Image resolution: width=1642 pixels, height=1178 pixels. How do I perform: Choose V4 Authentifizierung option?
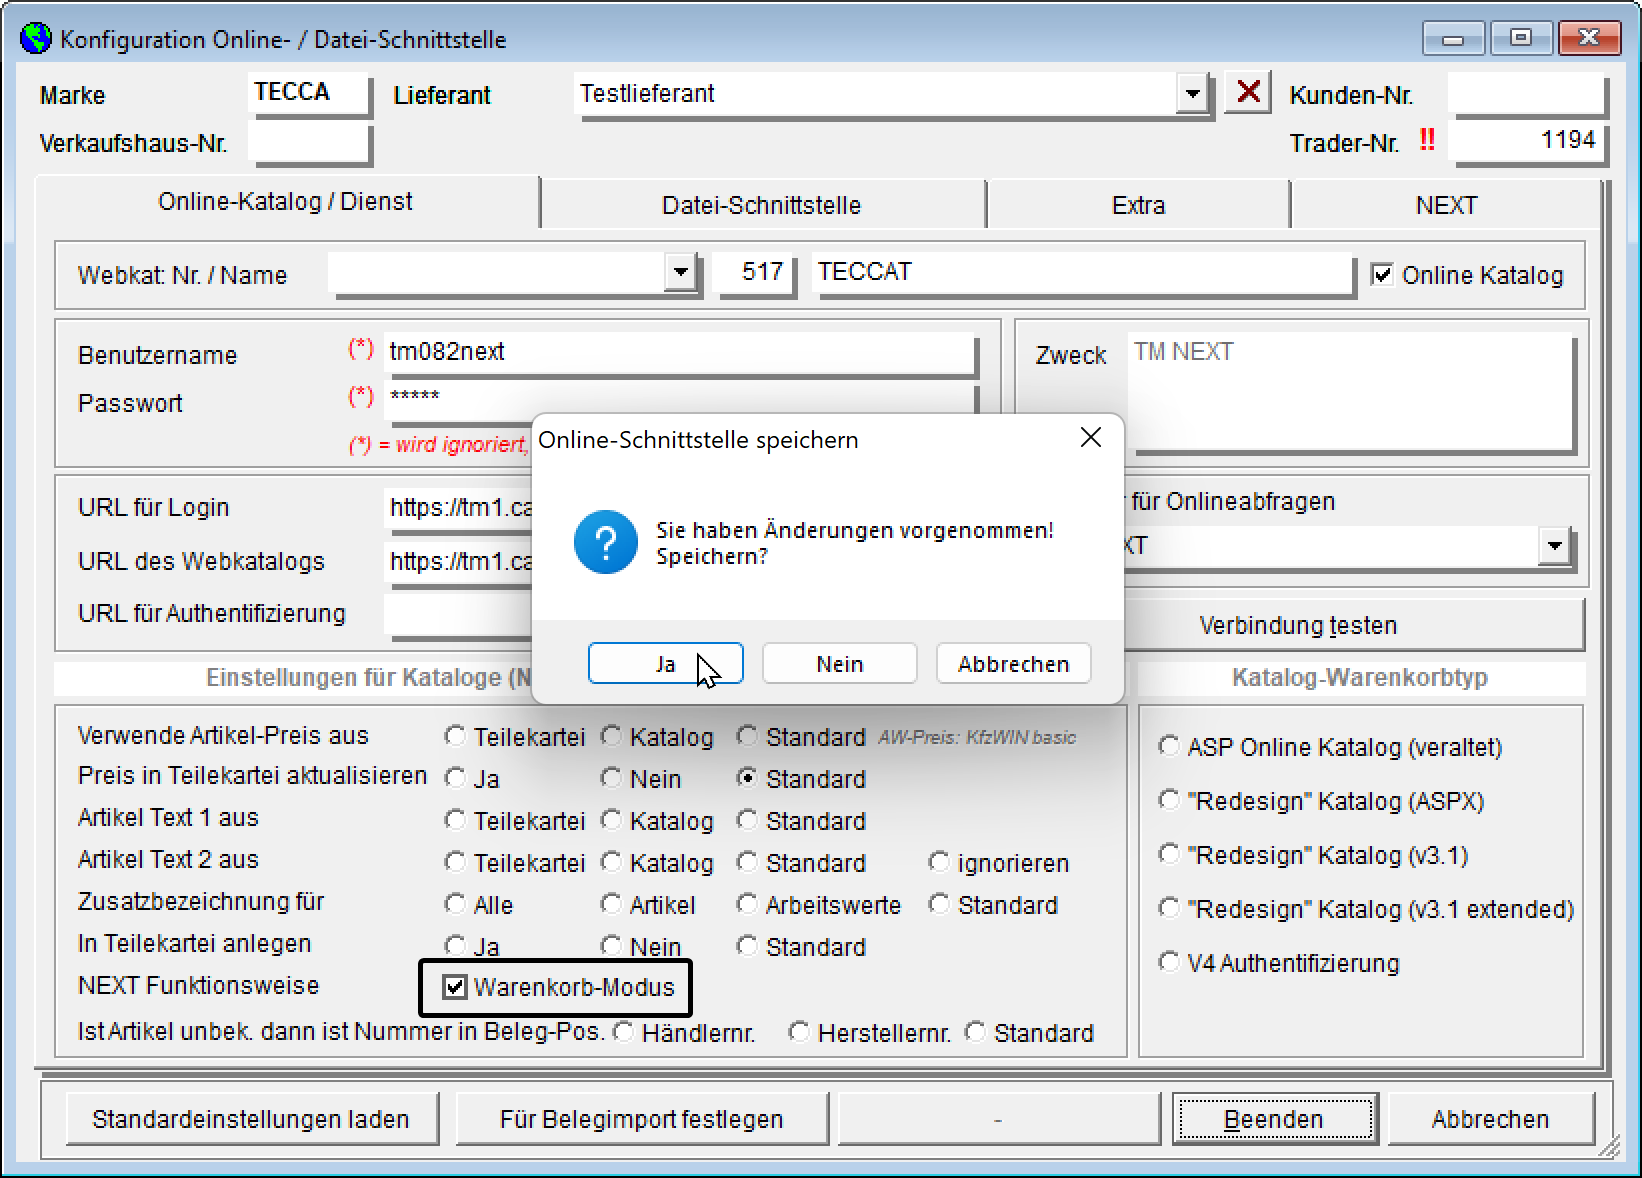click(x=1168, y=962)
